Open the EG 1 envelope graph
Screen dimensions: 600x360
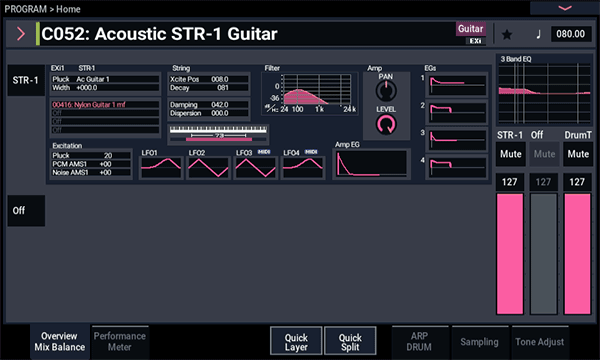tap(458, 85)
